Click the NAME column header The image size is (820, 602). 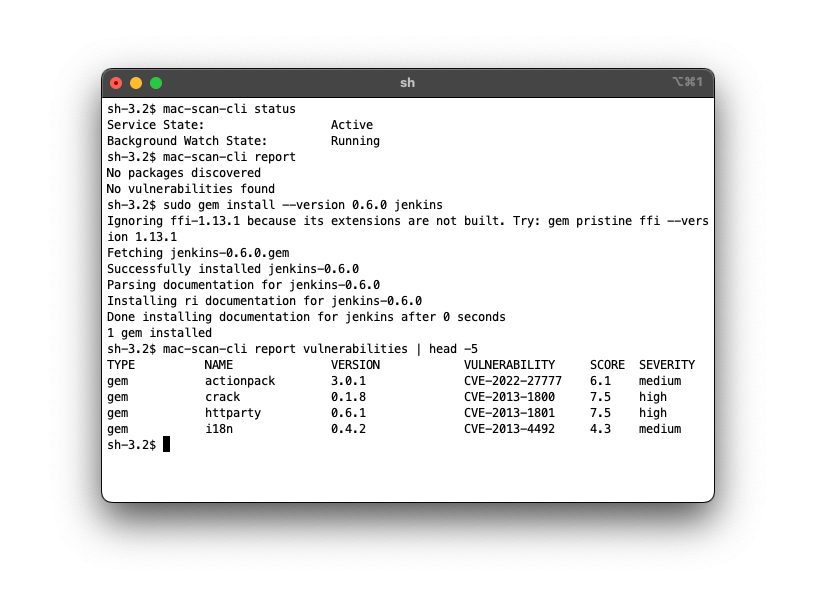pos(219,365)
